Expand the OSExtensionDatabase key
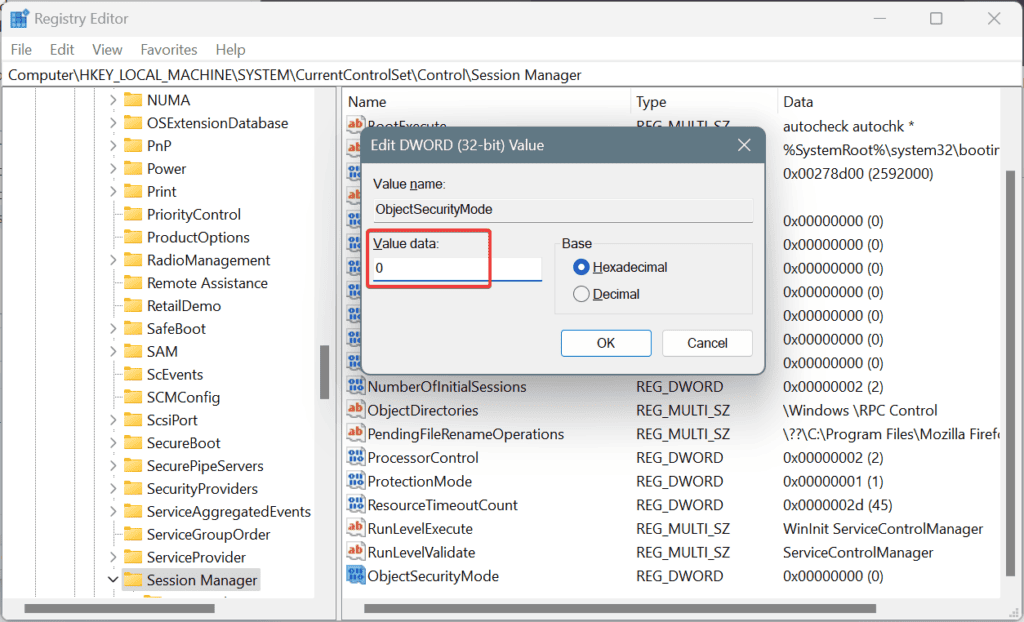Viewport: 1024px width, 622px height. 113,123
